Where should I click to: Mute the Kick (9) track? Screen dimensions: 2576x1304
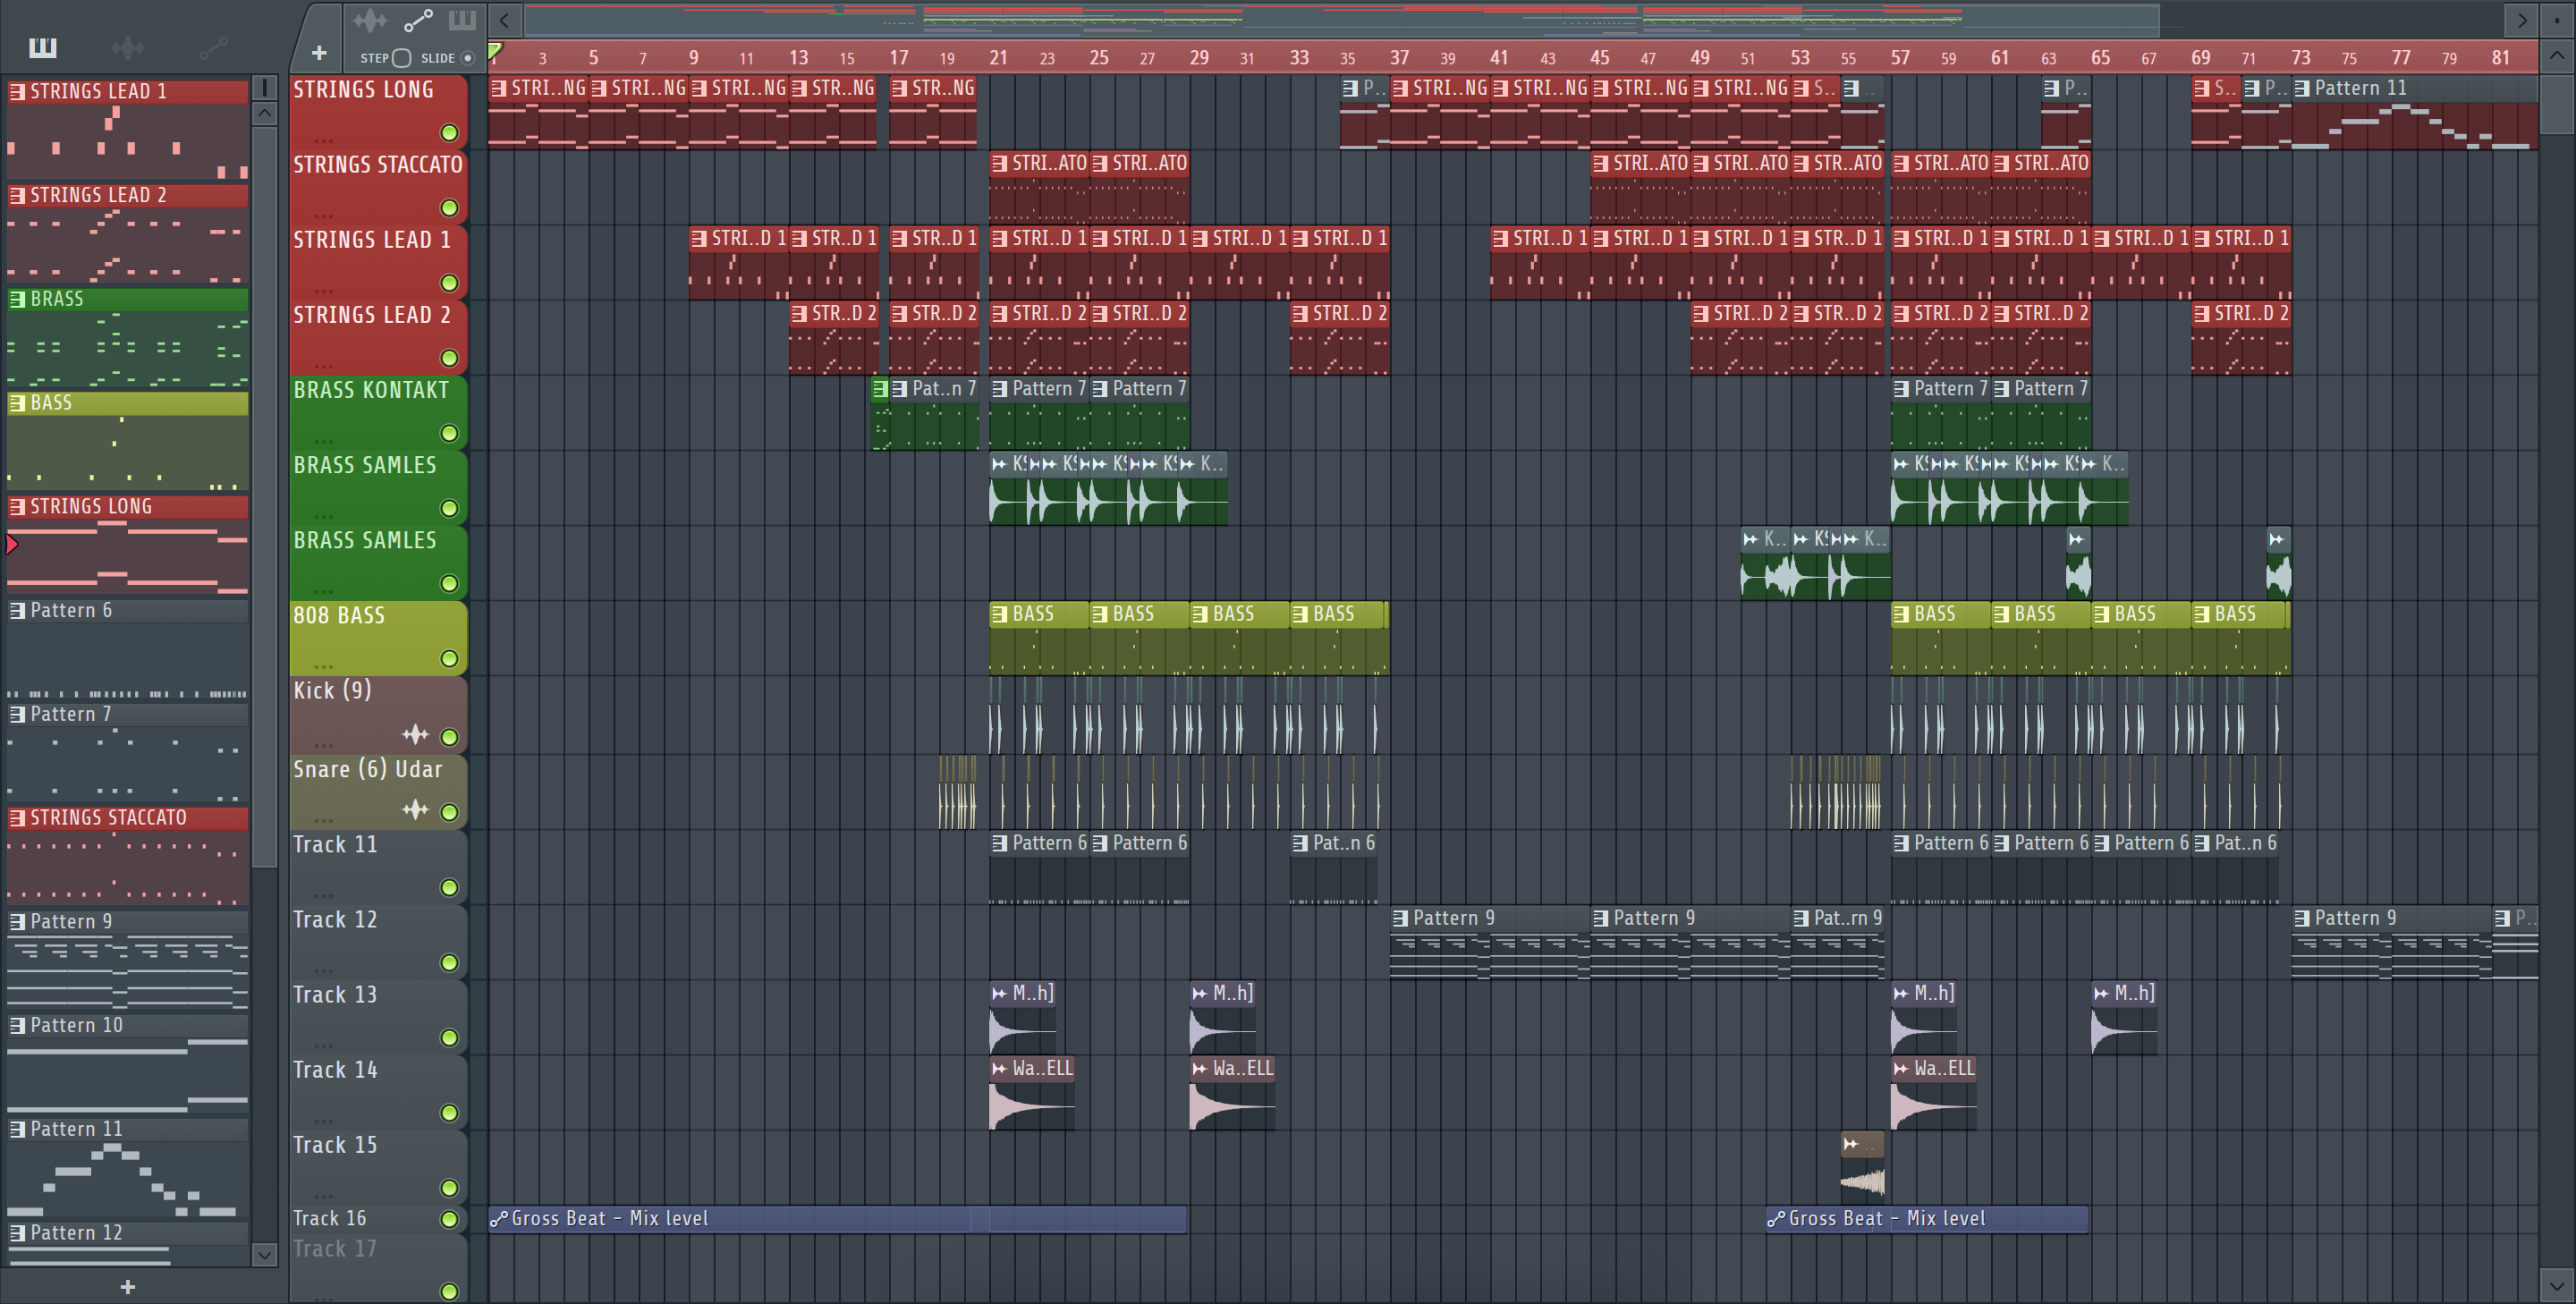(x=449, y=737)
